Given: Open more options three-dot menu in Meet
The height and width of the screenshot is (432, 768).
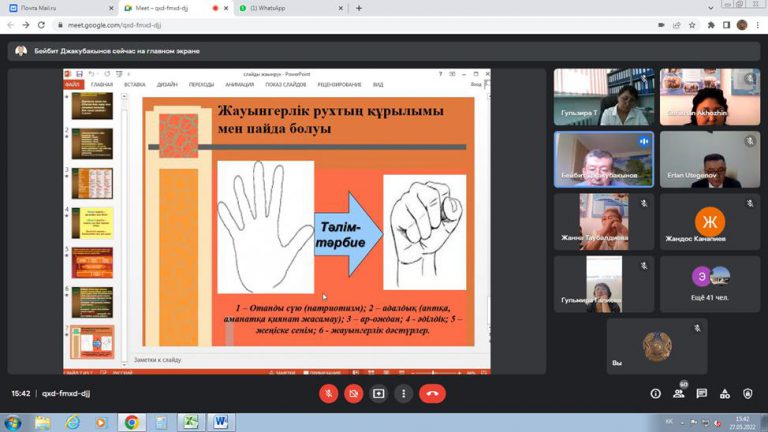Looking at the screenshot, I should click(x=403, y=393).
